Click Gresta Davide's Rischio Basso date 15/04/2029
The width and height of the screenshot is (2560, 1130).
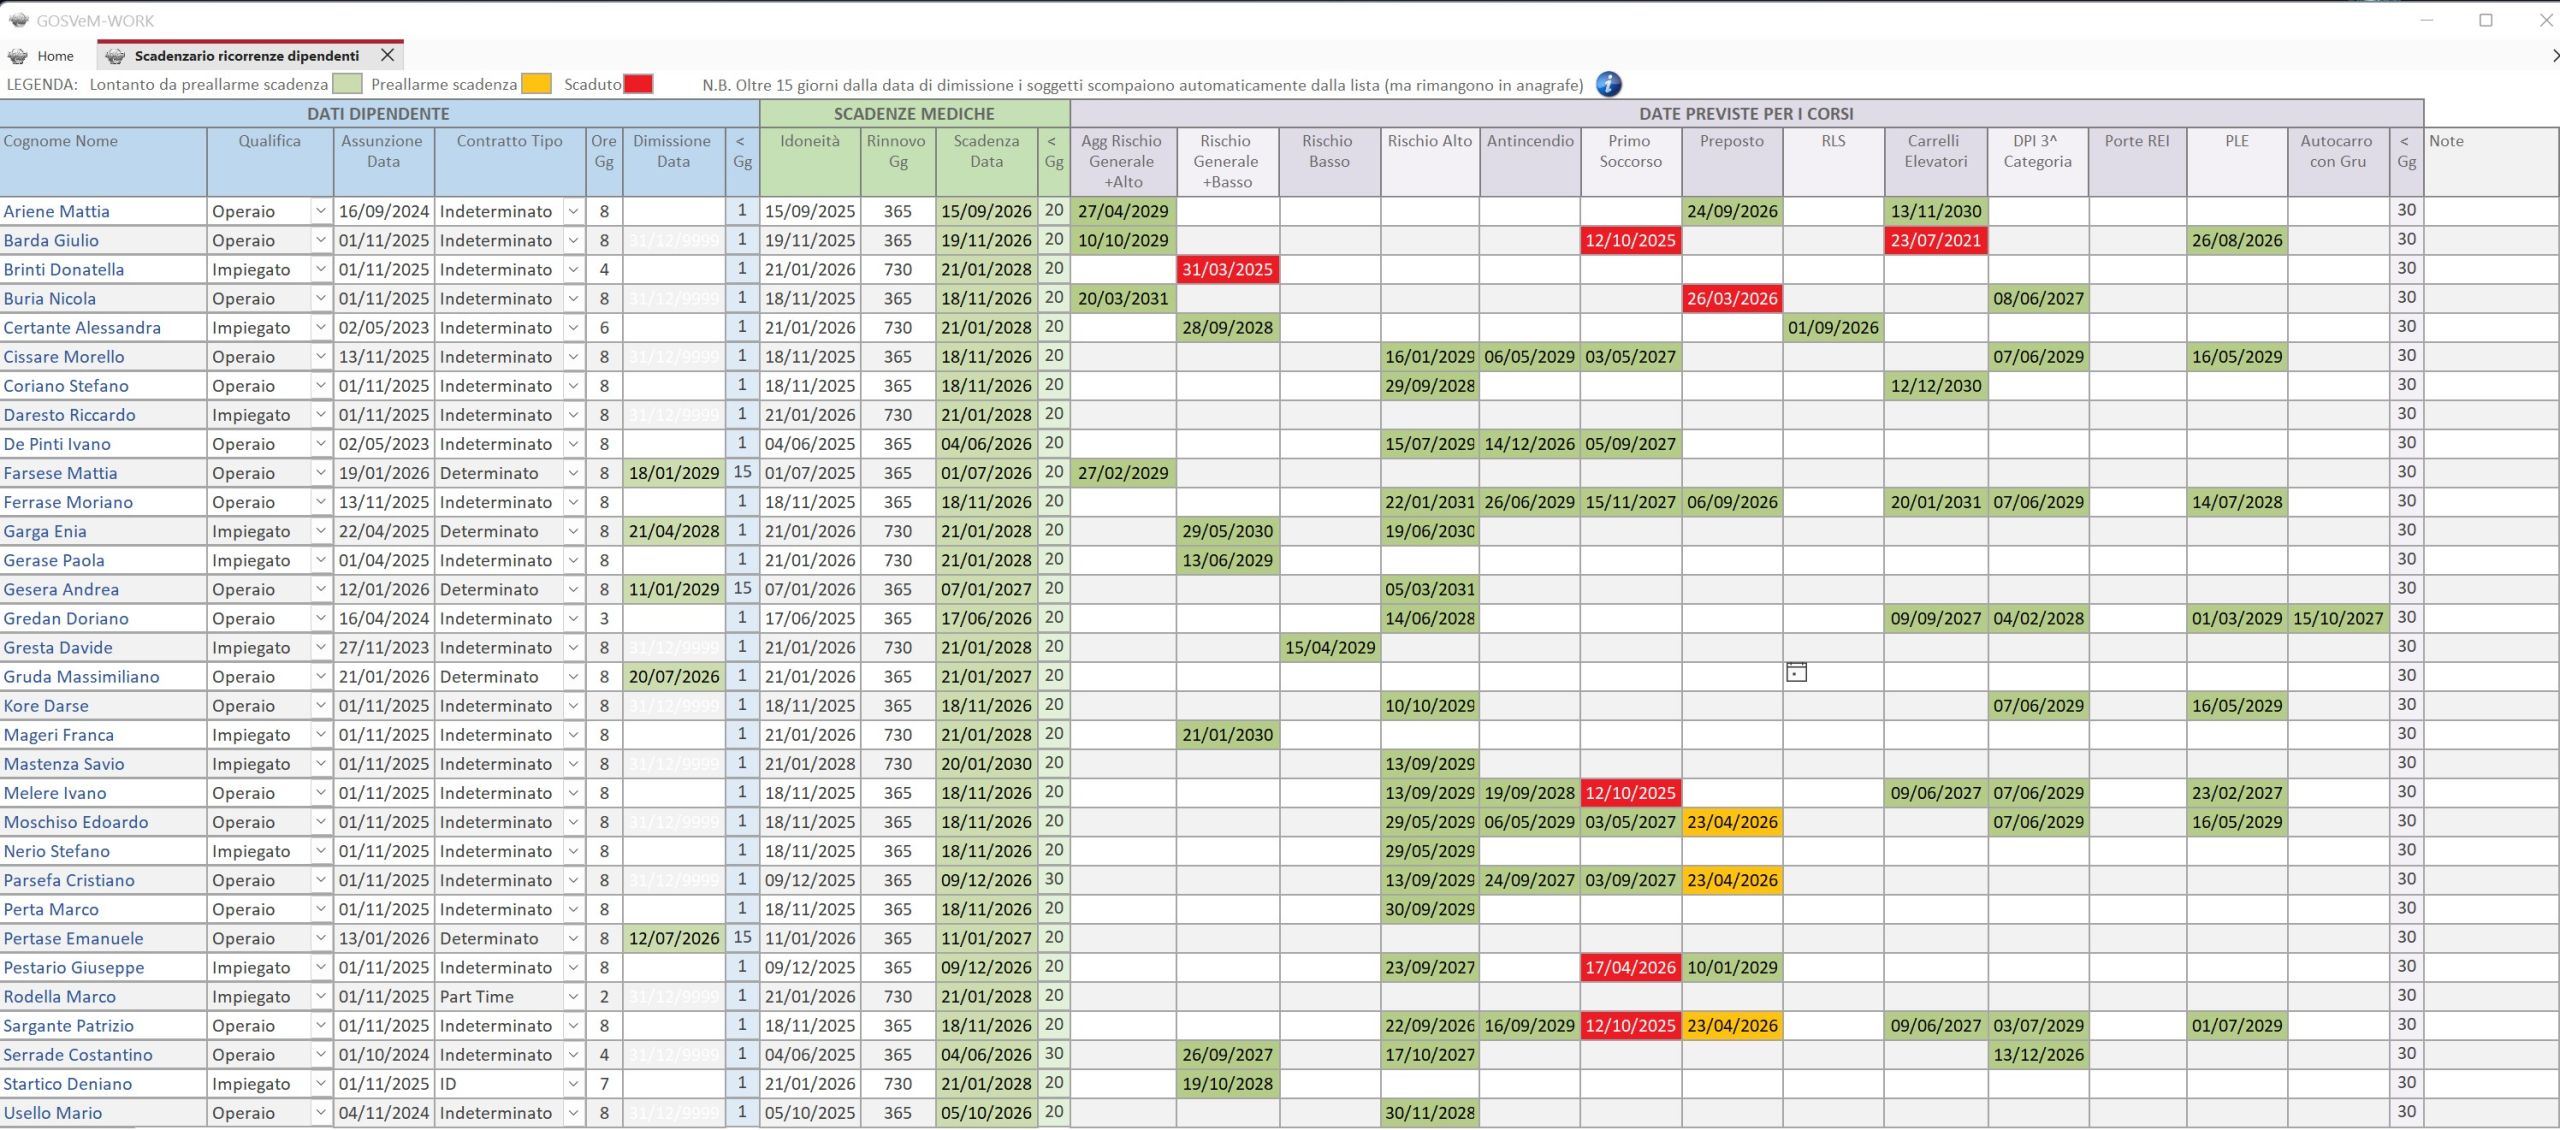[x=1330, y=647]
